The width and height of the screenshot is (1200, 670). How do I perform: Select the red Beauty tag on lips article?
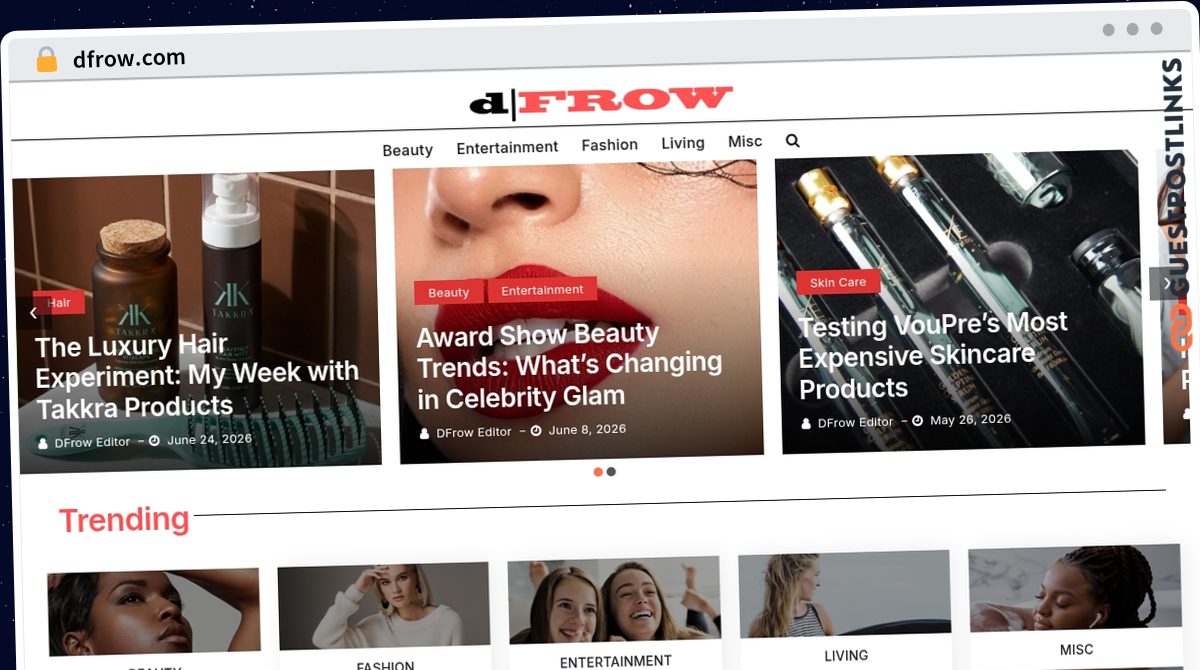(449, 292)
